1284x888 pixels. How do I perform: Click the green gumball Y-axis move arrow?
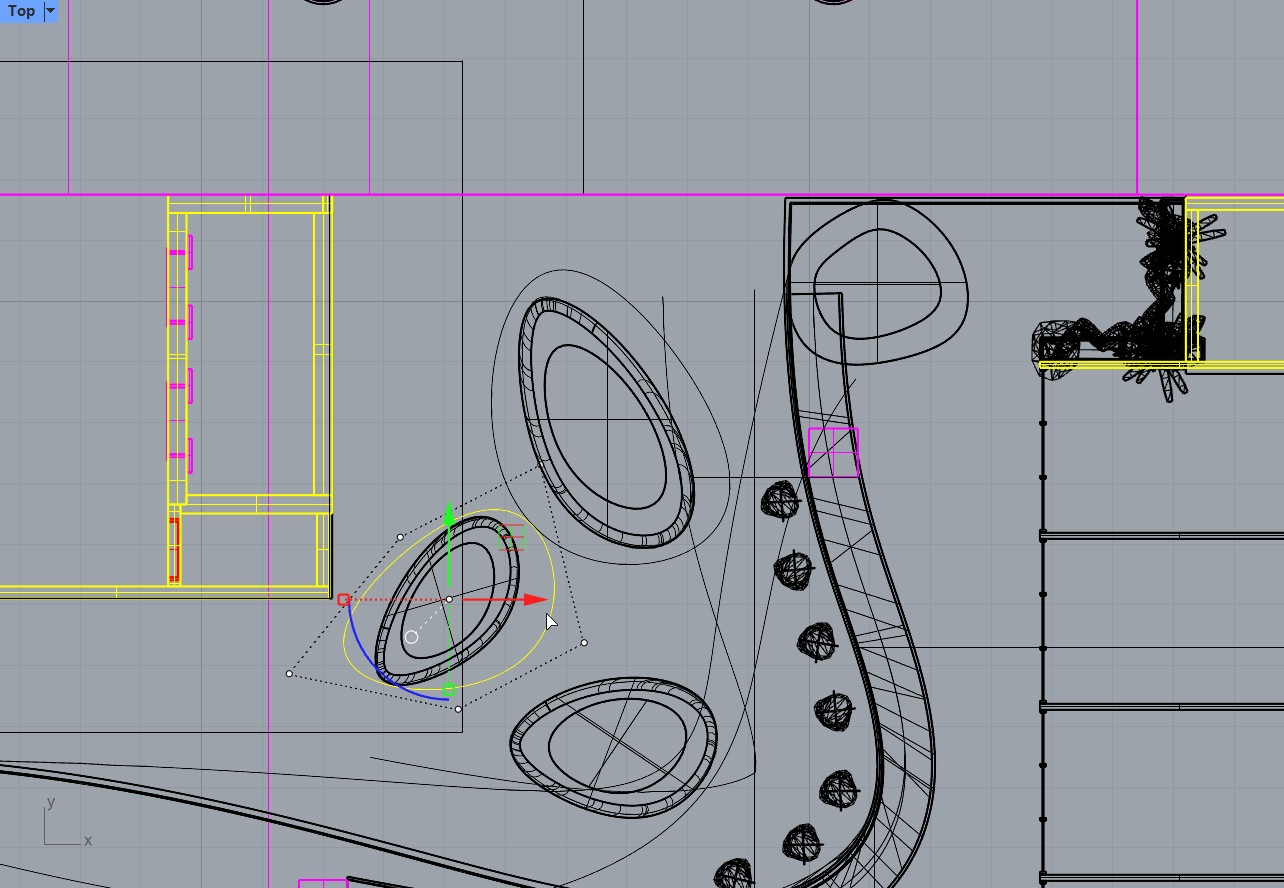pos(449,516)
